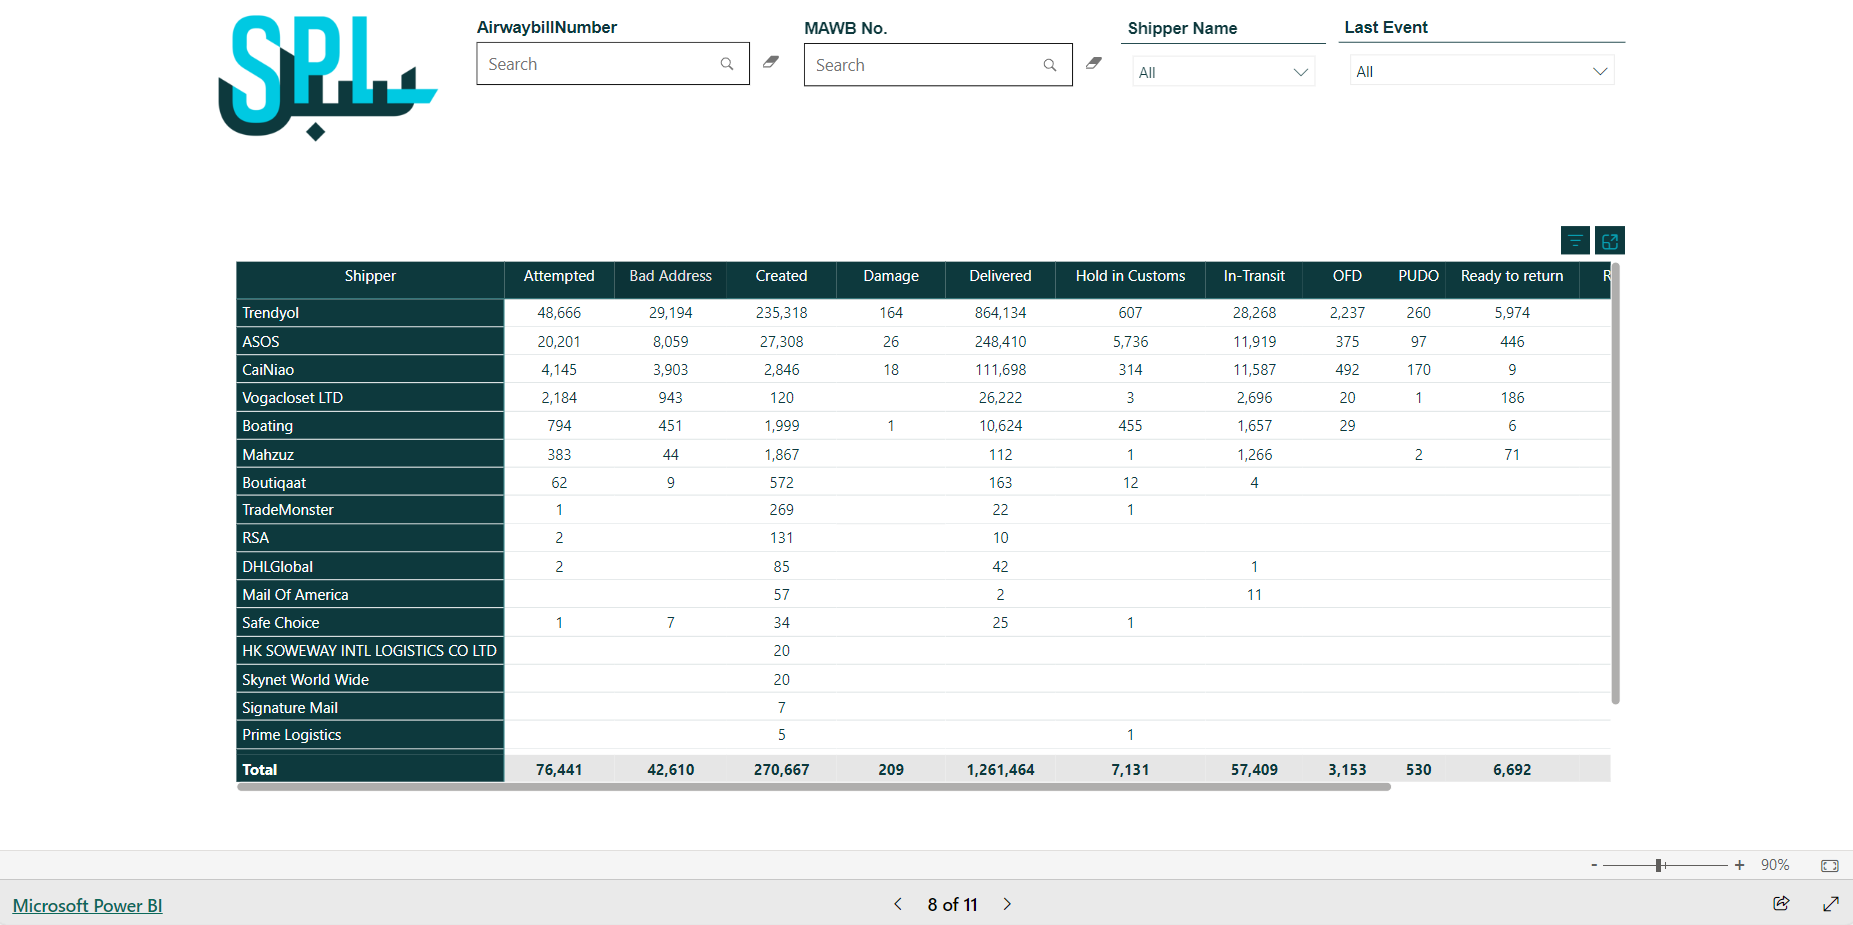Image resolution: width=1853 pixels, height=925 pixels.
Task: Click the fit to page icon
Action: tap(1830, 865)
